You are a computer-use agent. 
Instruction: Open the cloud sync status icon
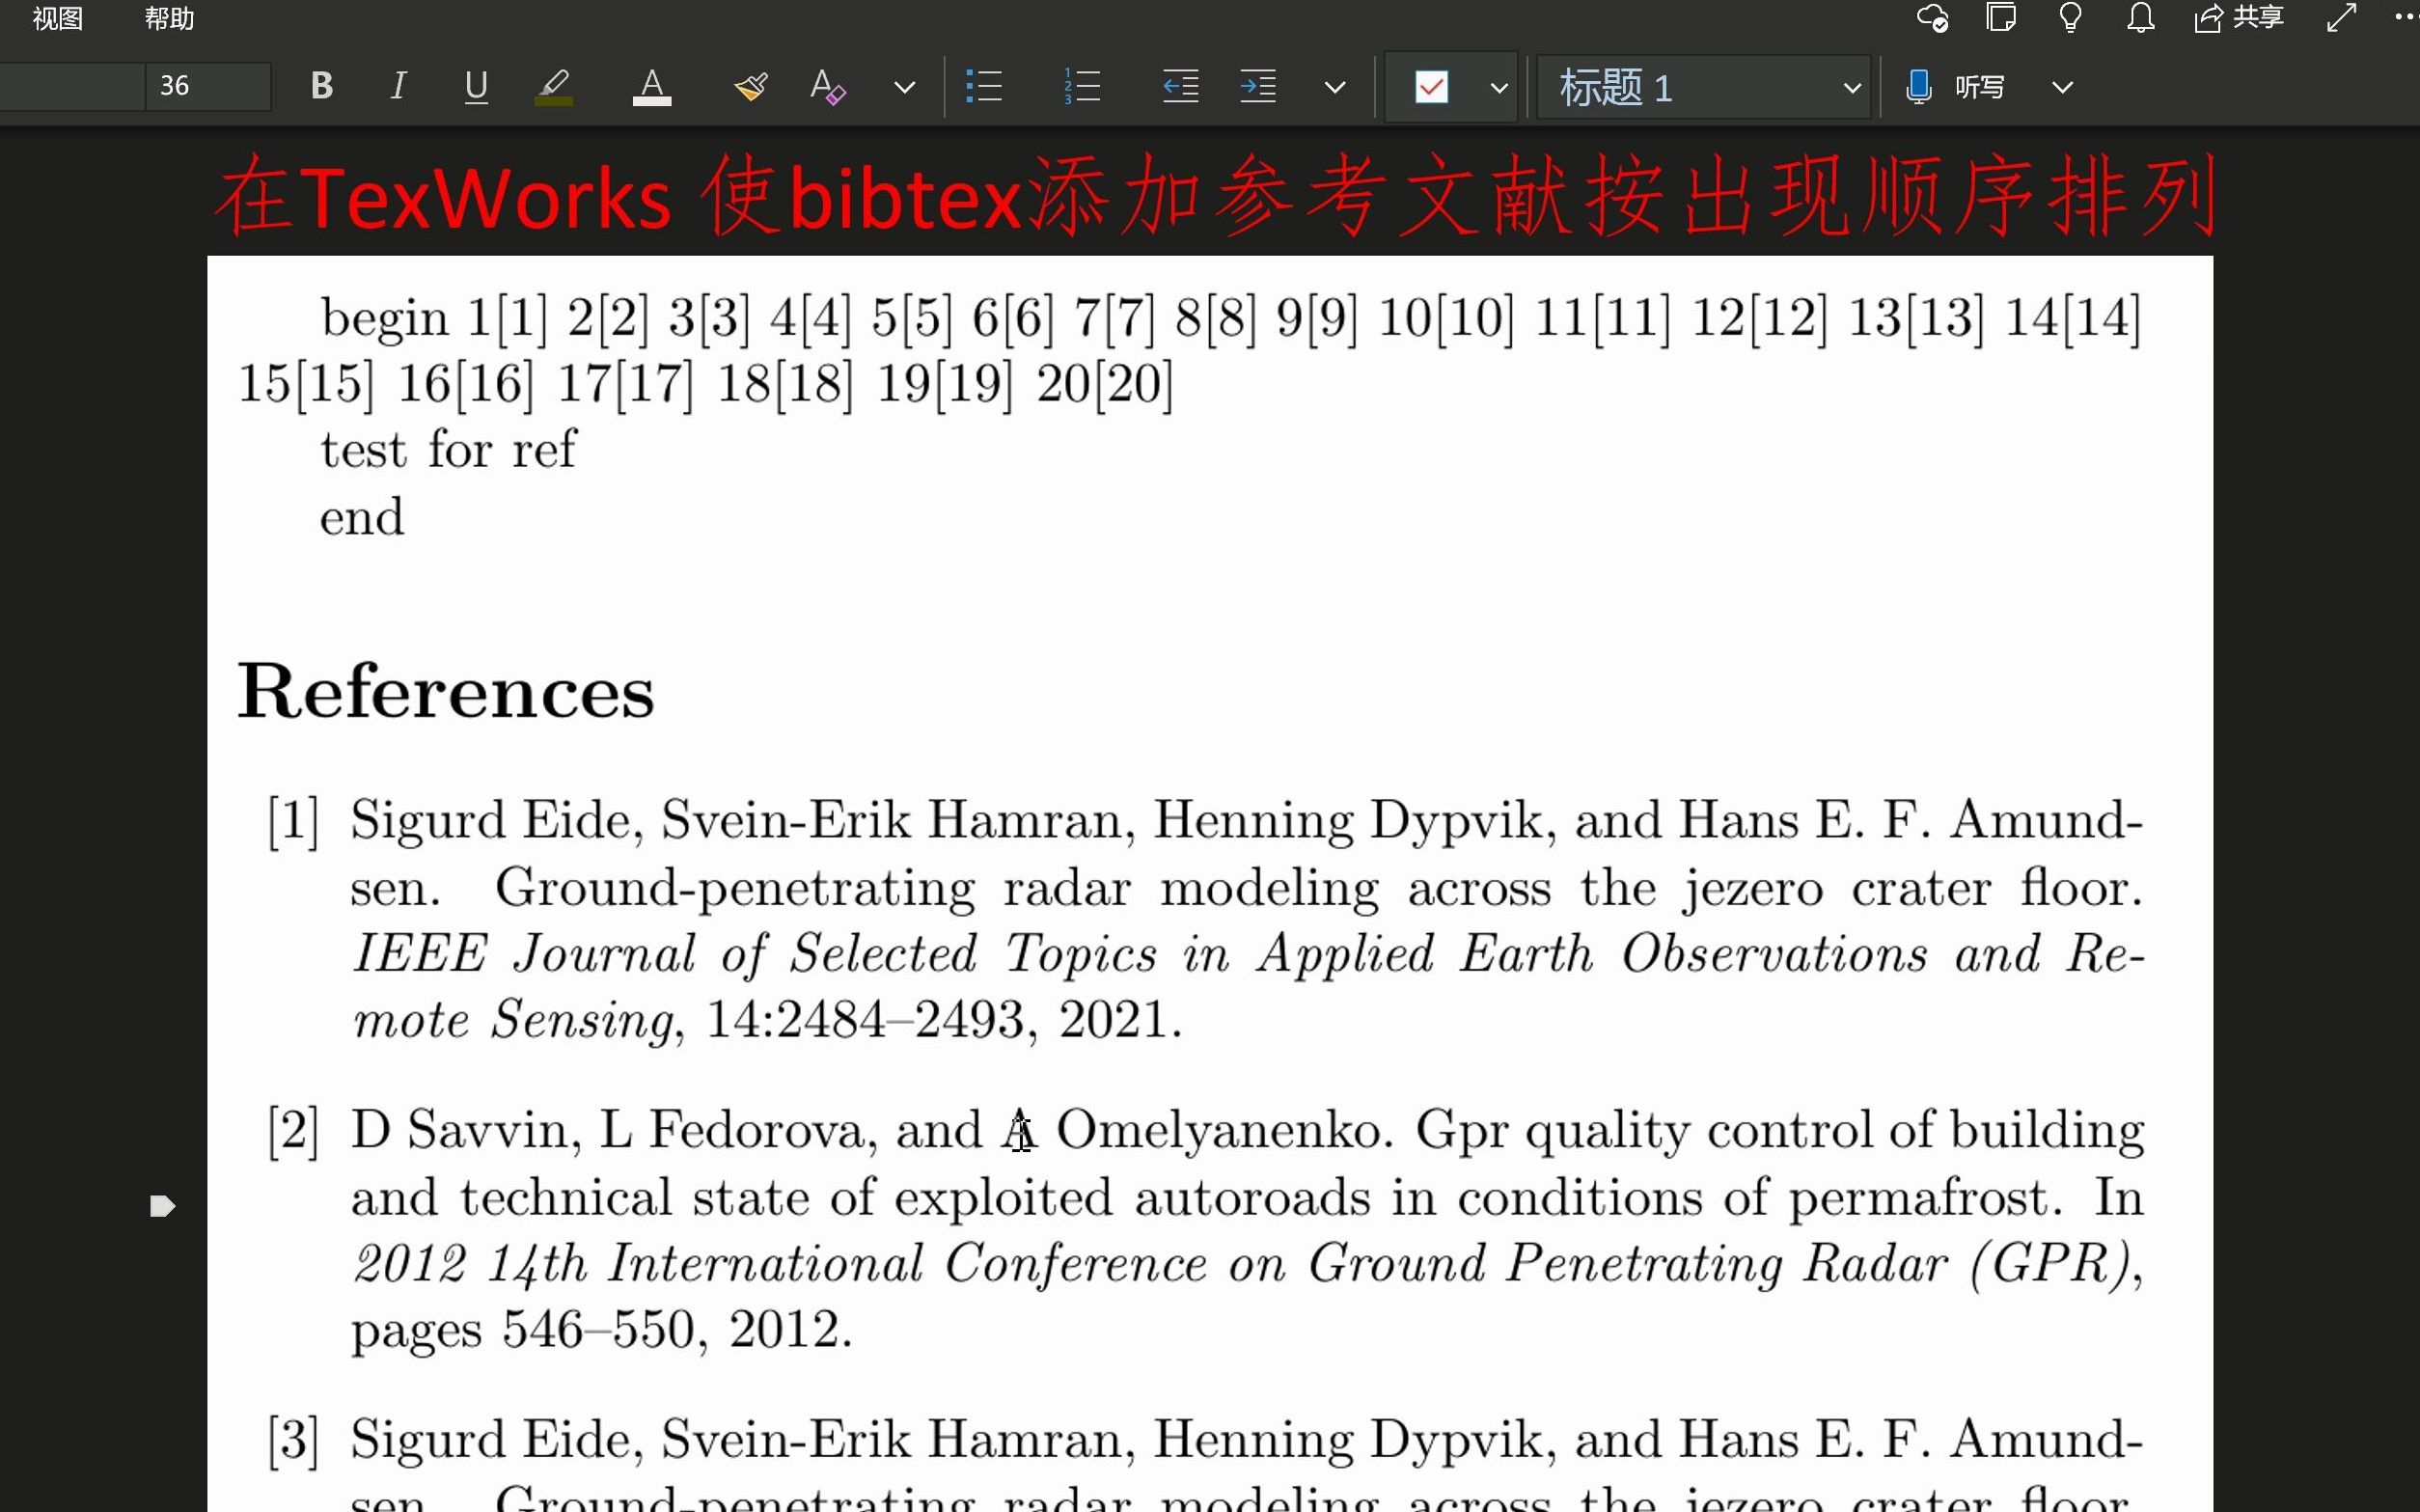[1932, 18]
